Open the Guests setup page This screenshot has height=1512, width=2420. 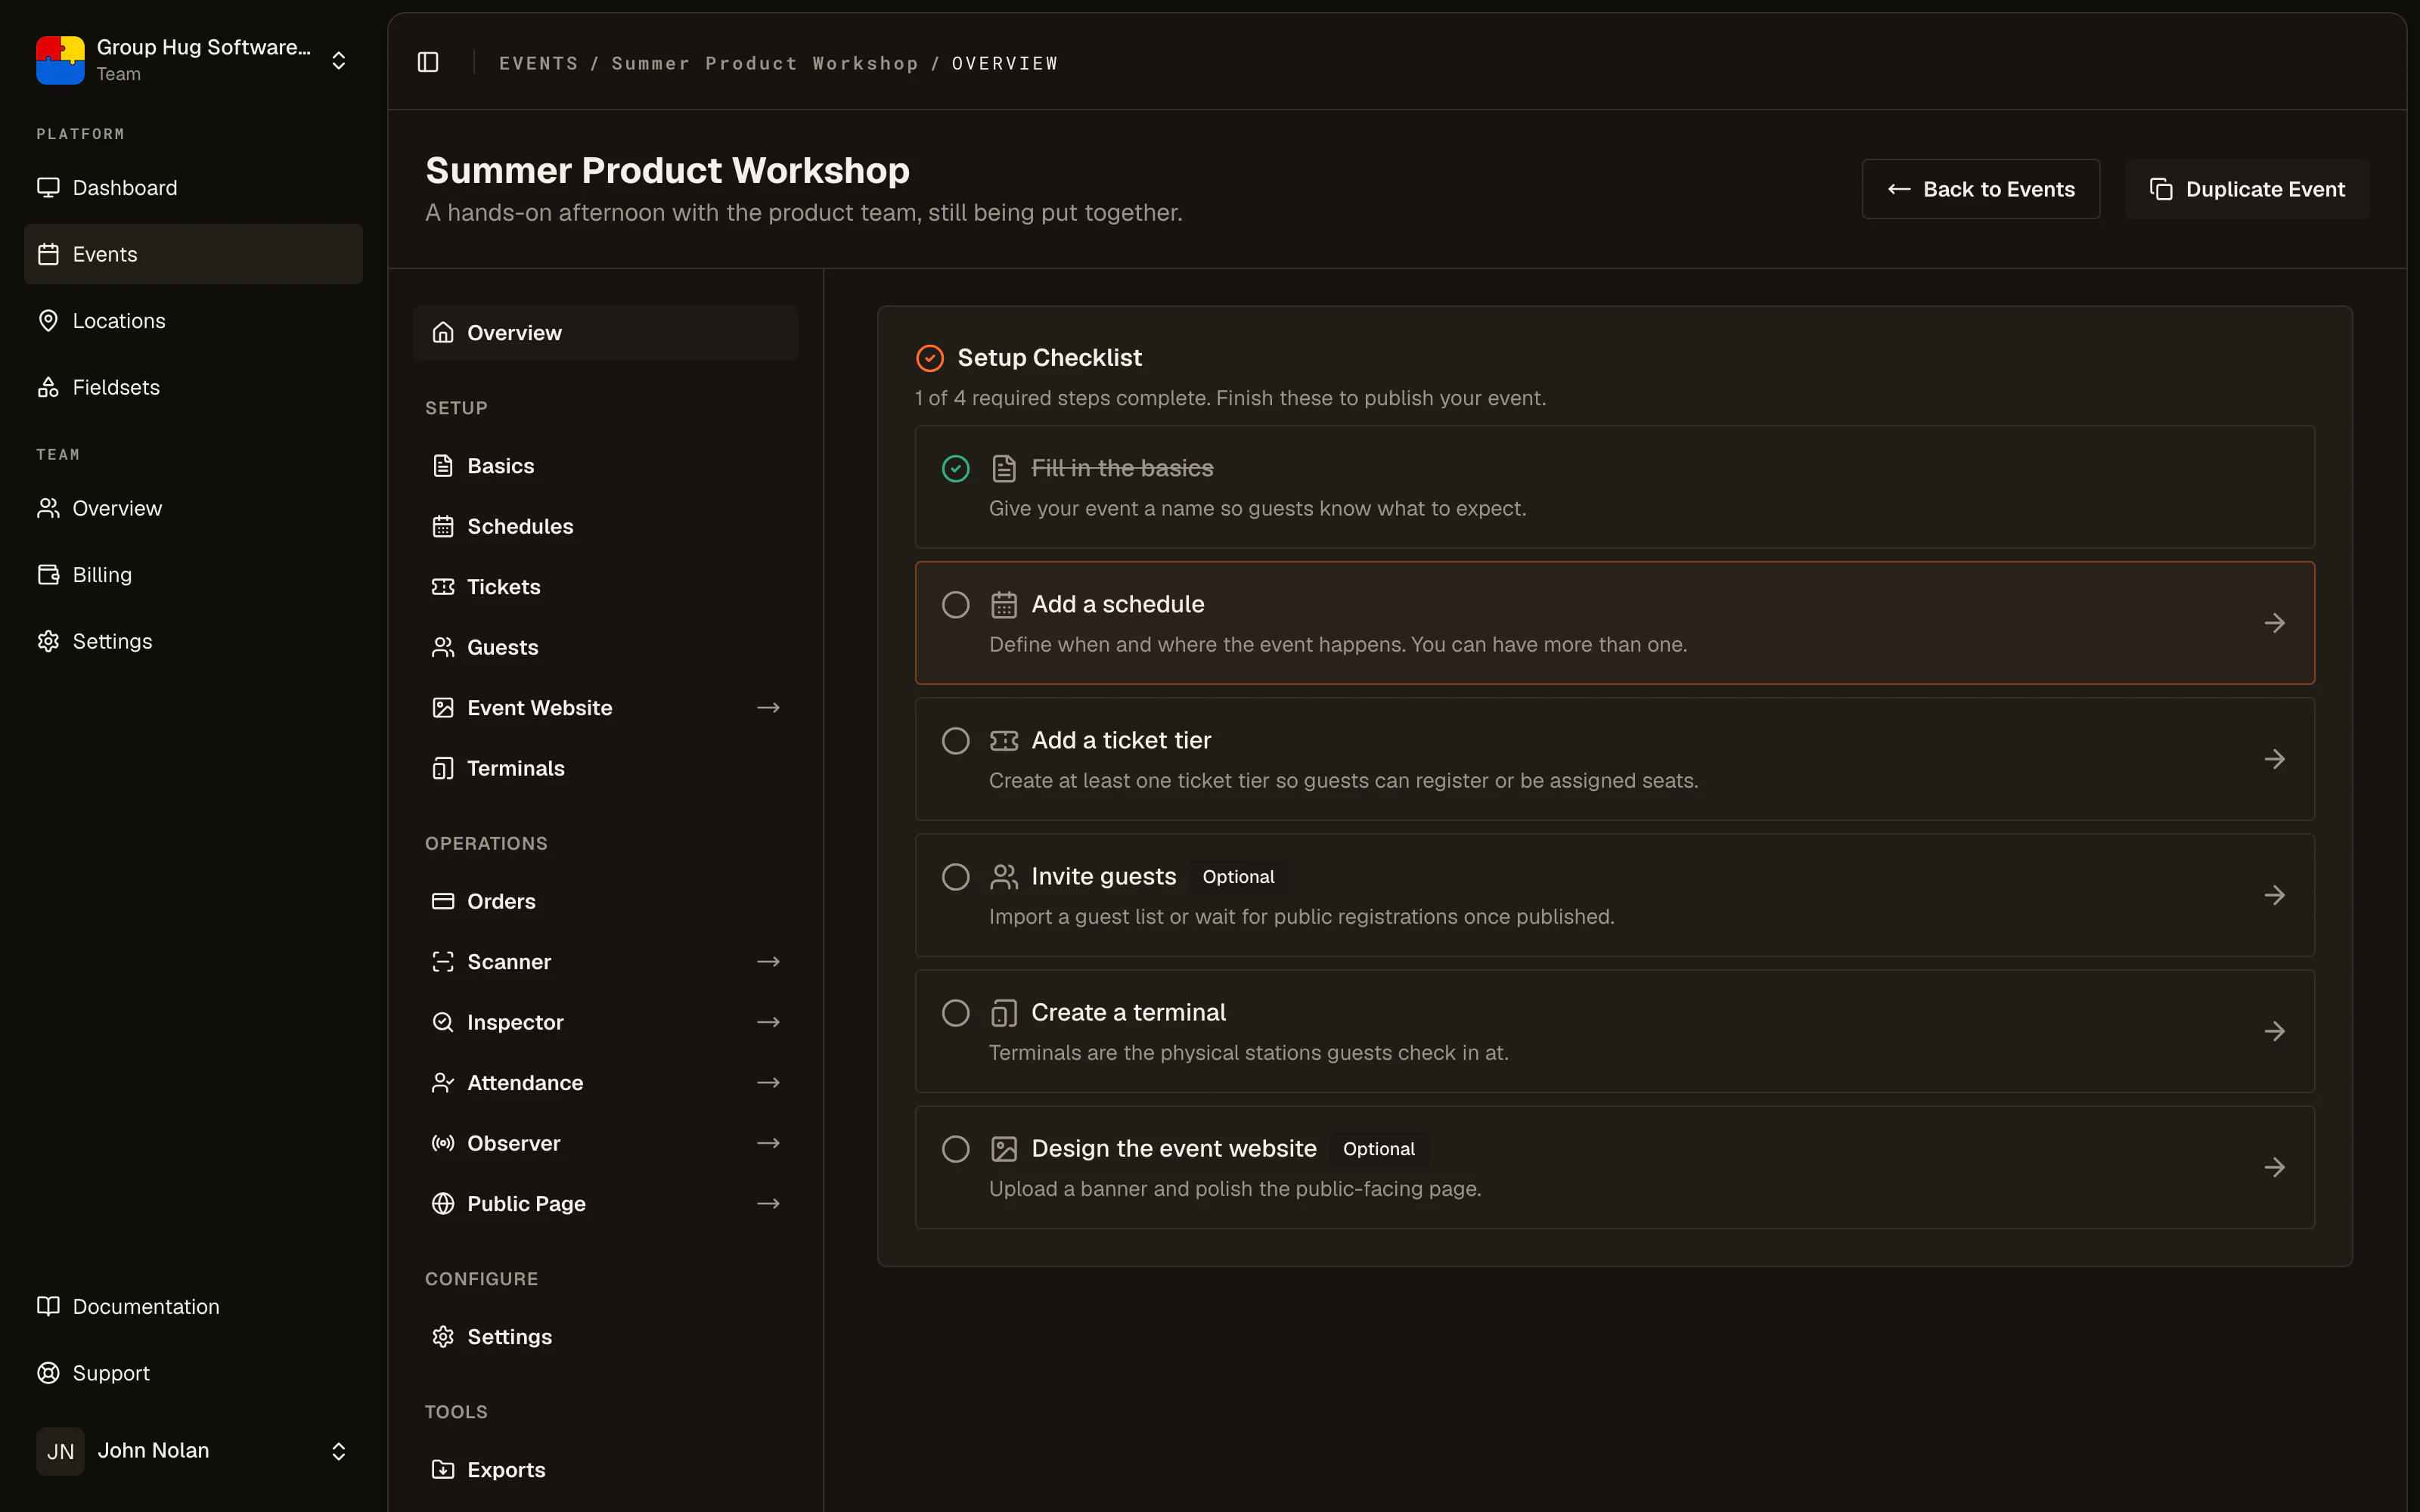tap(606, 647)
